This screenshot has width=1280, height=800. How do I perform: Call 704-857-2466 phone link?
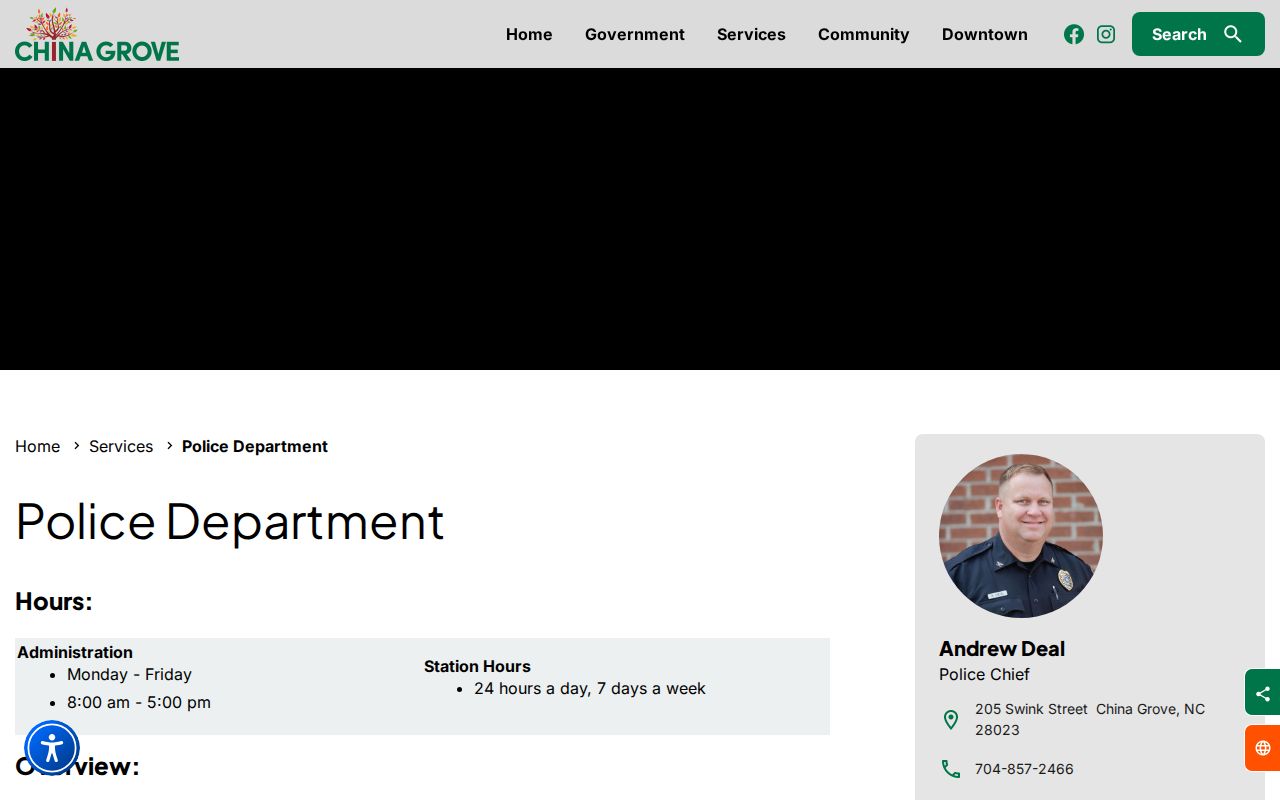click(1024, 769)
